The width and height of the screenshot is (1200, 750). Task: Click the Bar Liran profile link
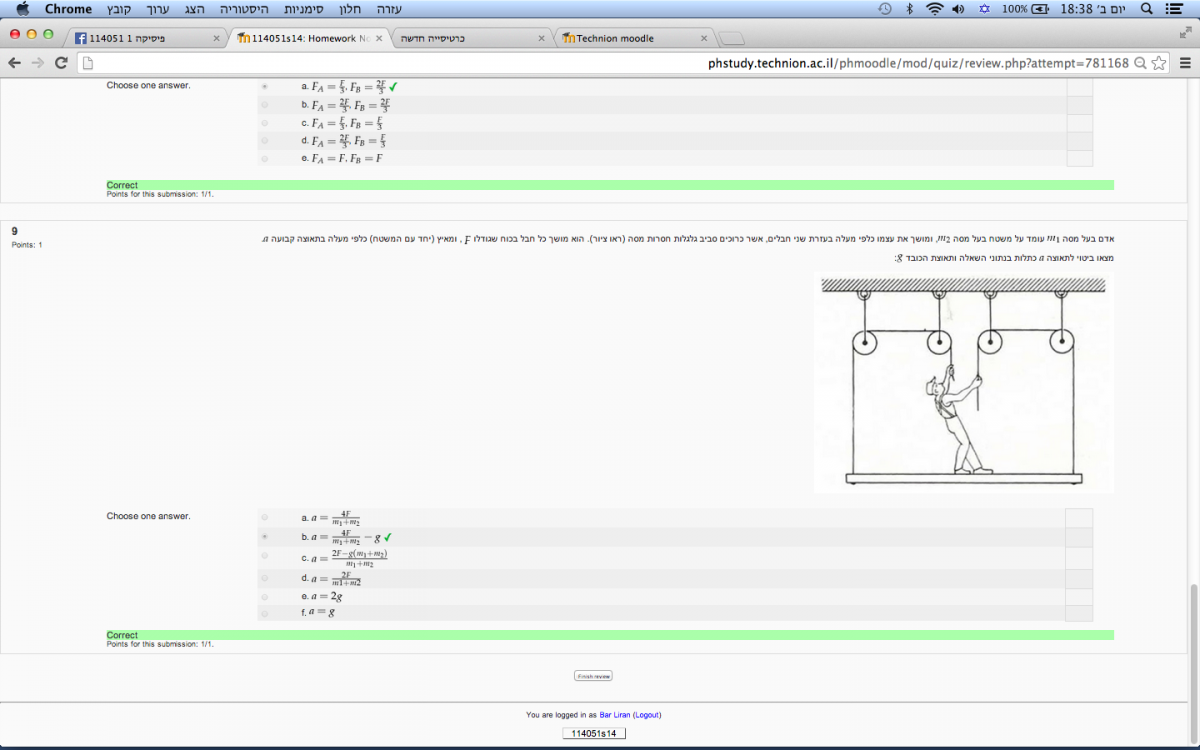[x=614, y=715]
